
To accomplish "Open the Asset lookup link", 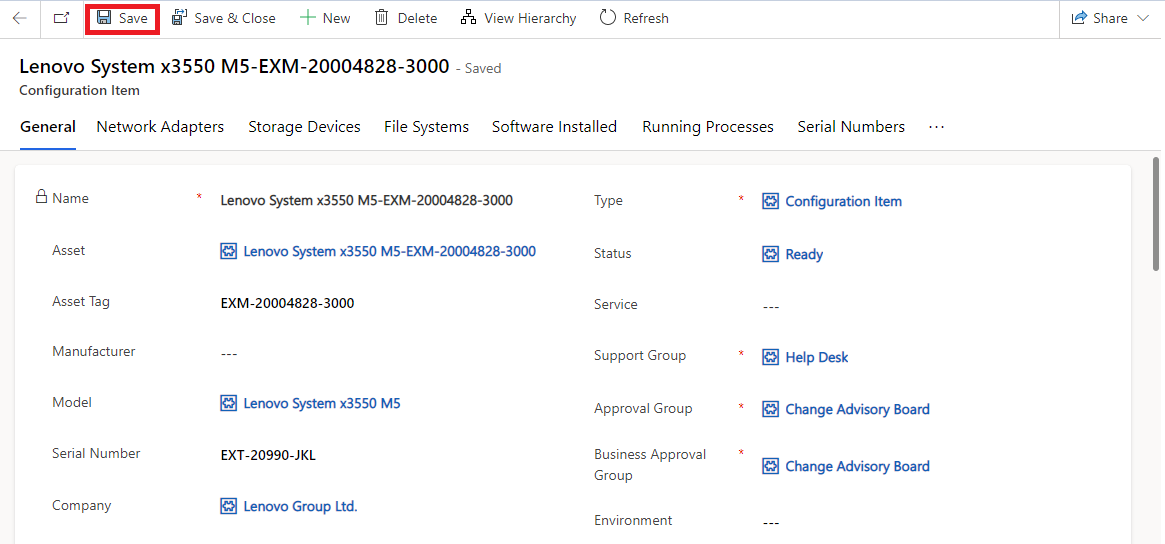I will [389, 252].
